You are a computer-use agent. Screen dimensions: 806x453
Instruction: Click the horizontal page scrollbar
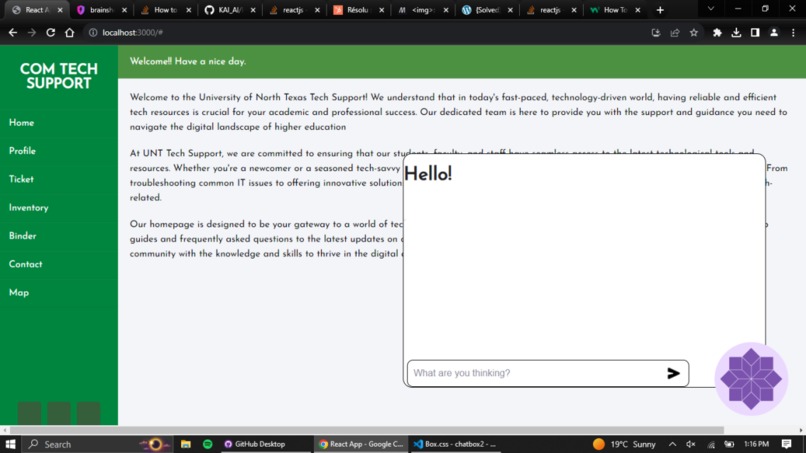pos(367,430)
